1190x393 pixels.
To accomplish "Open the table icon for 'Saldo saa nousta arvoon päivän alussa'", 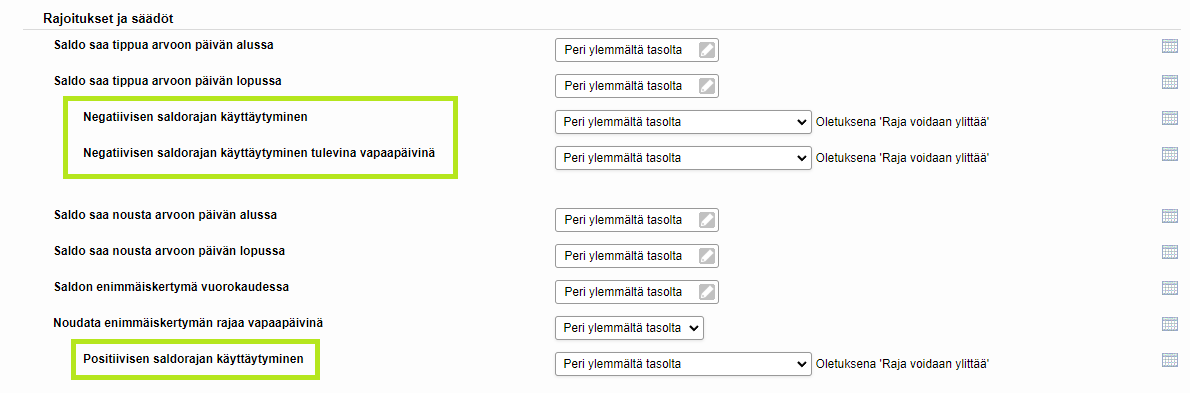I will tap(1170, 215).
